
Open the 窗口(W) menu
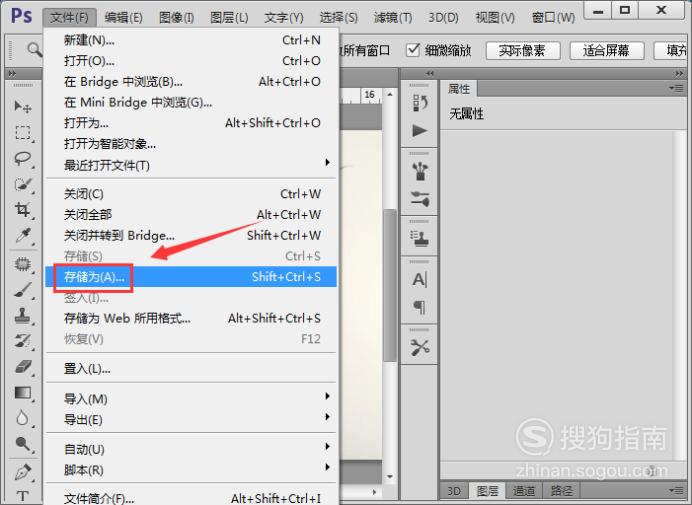click(x=553, y=18)
